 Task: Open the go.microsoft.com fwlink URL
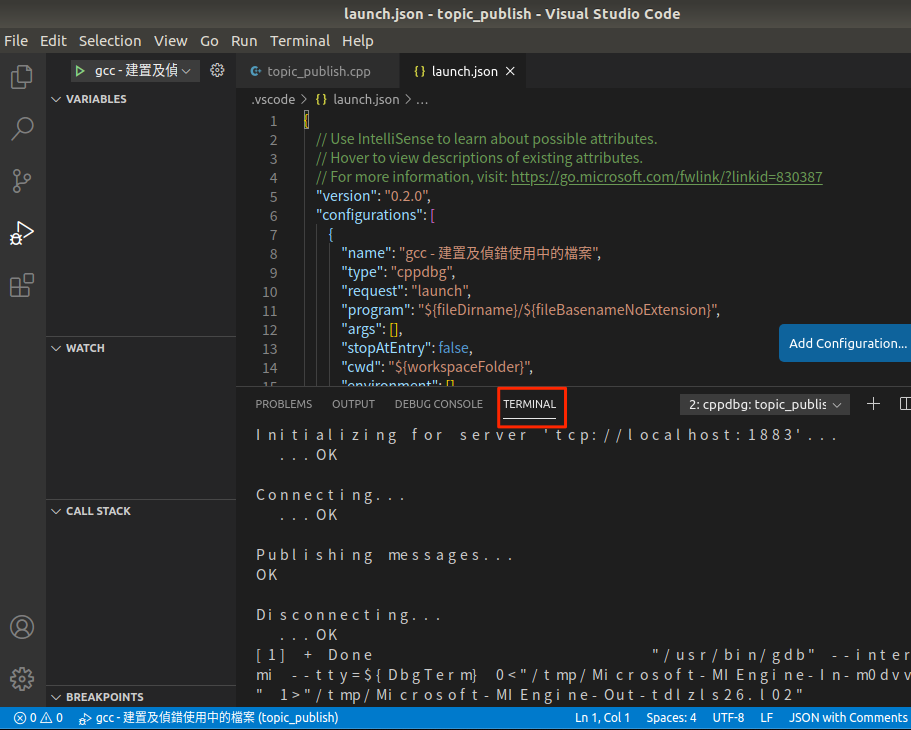666,177
